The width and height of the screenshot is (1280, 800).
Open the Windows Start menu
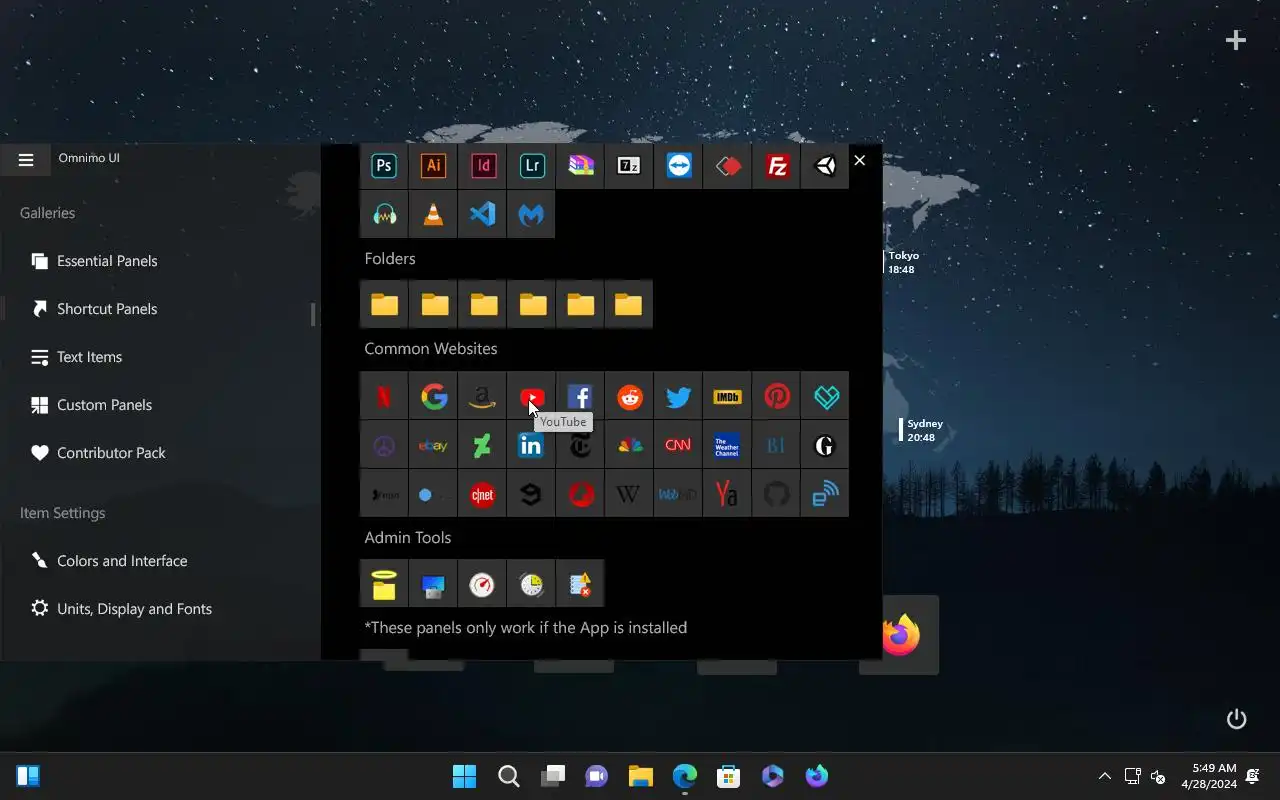coord(465,776)
